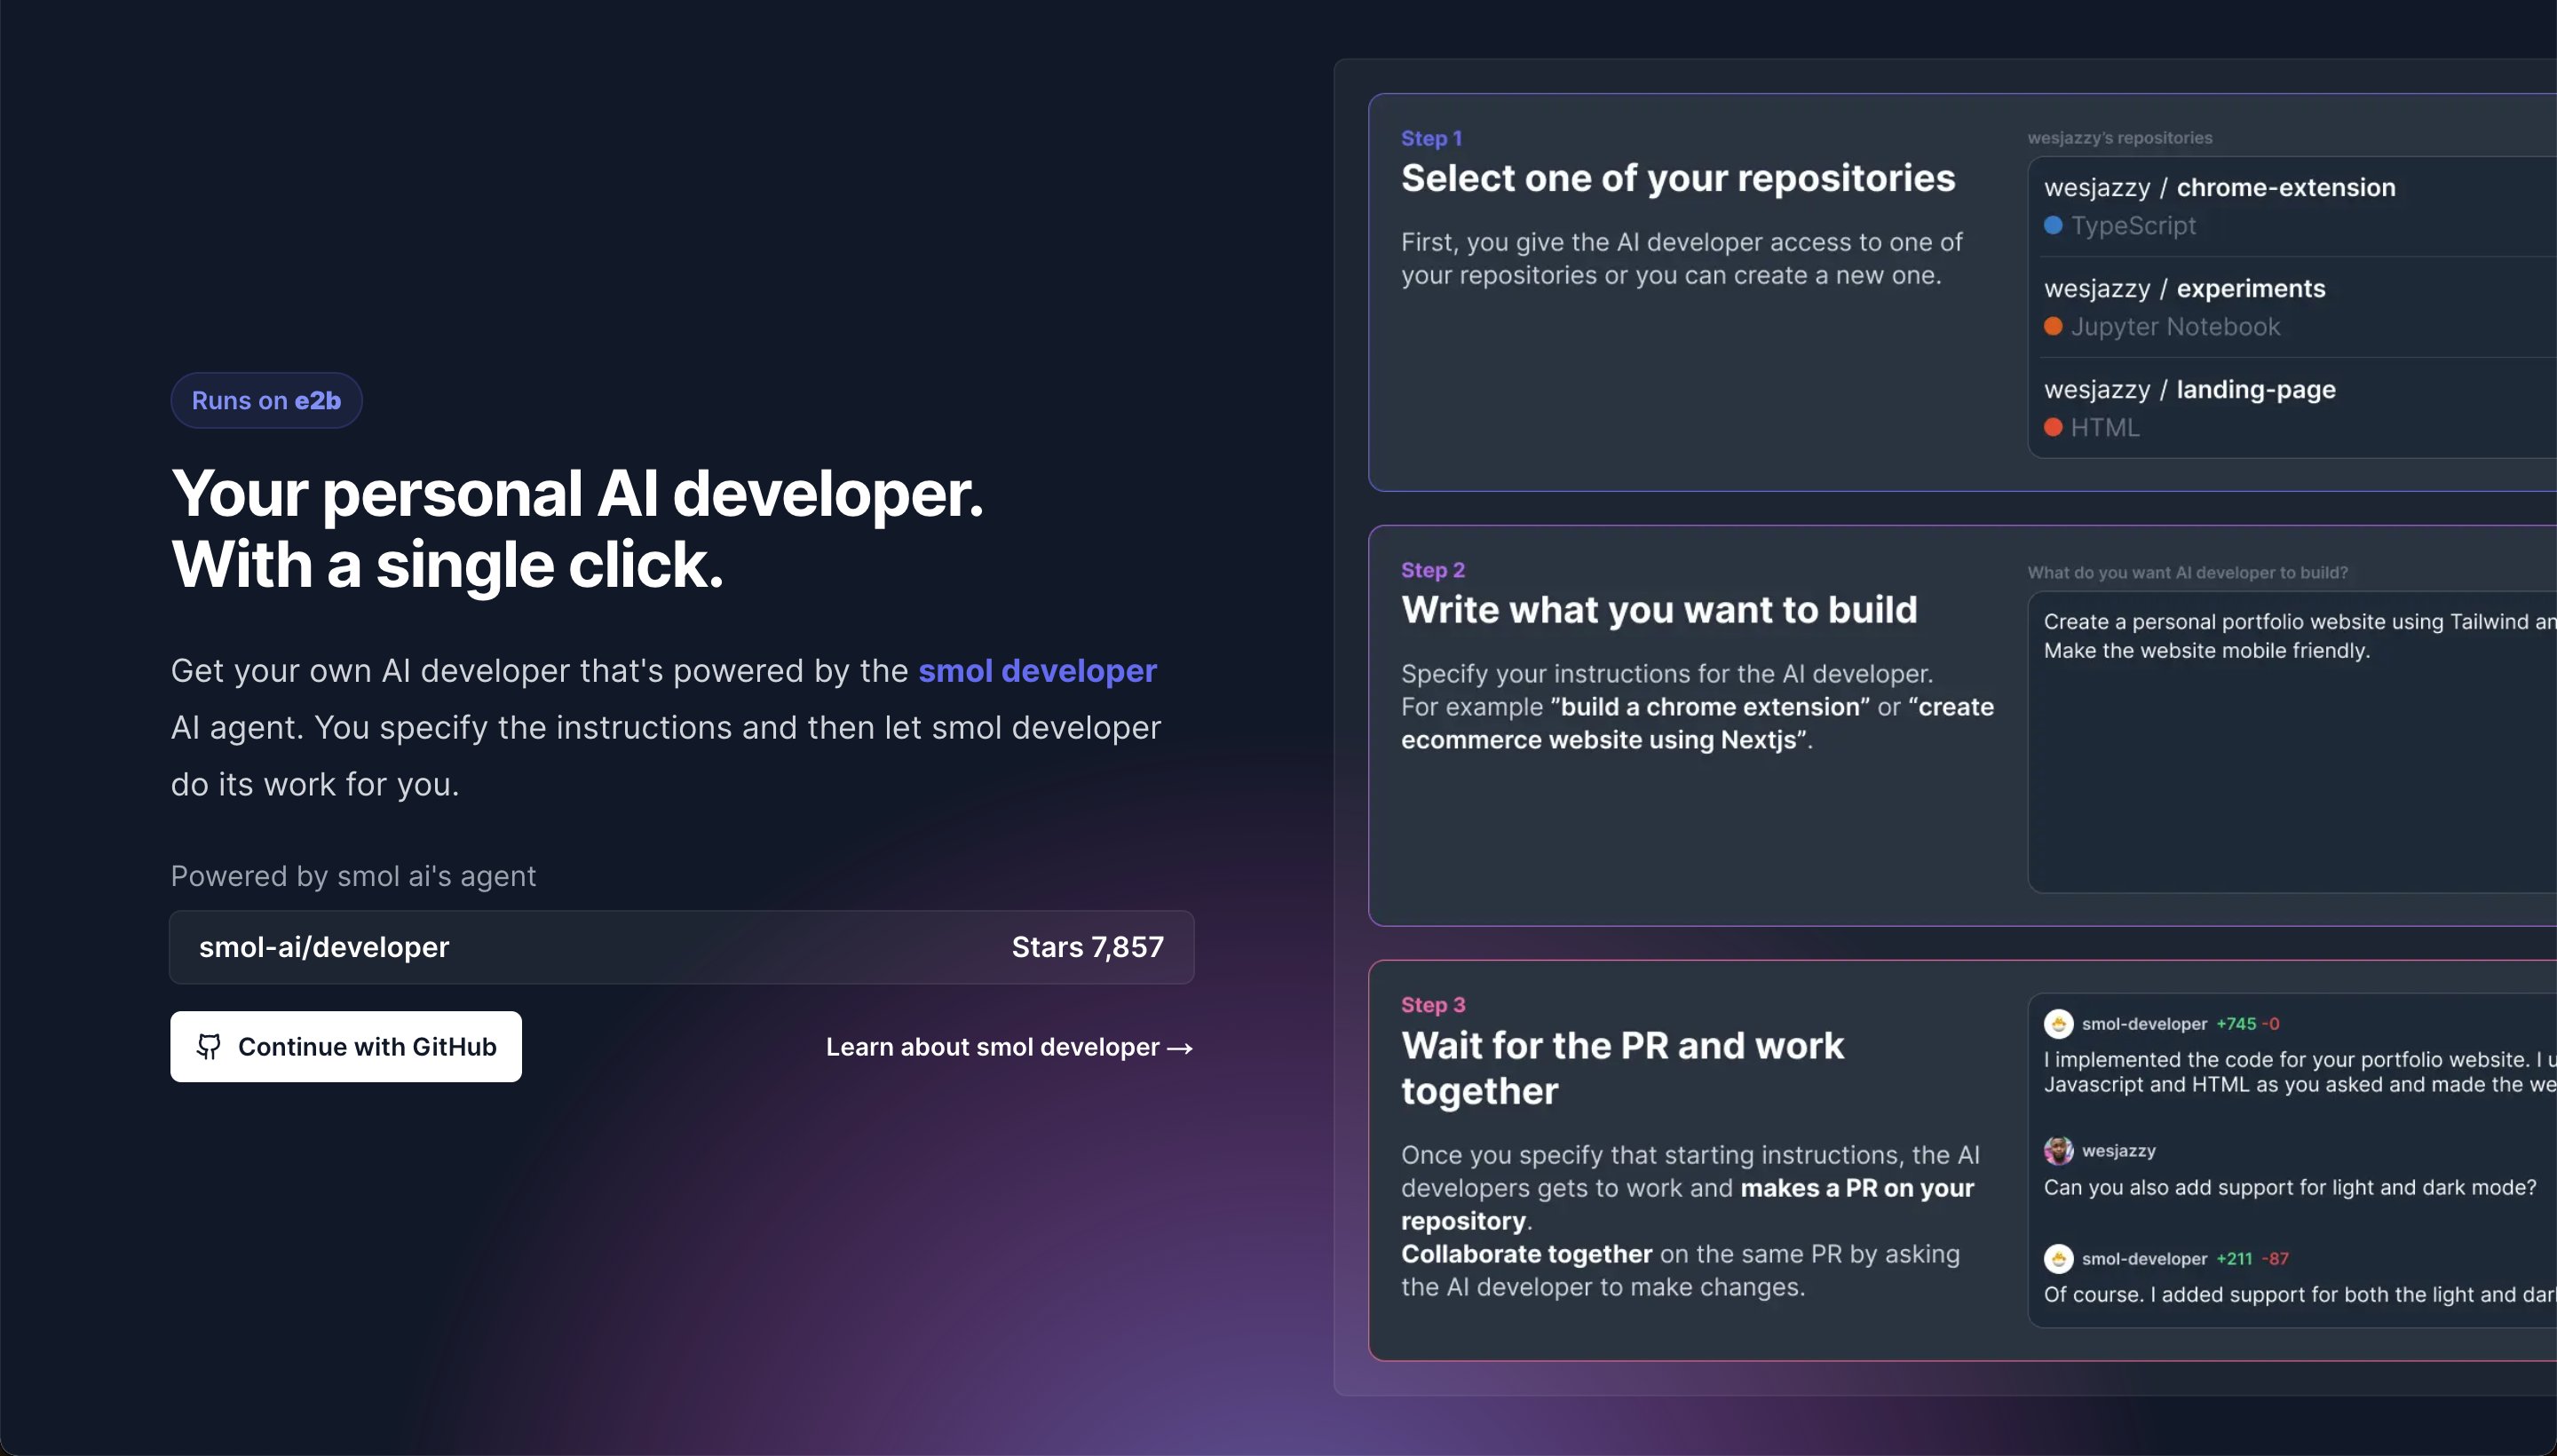Click the orange Jupyter Notebook language dot
The image size is (2557, 1456).
[x=2053, y=327]
